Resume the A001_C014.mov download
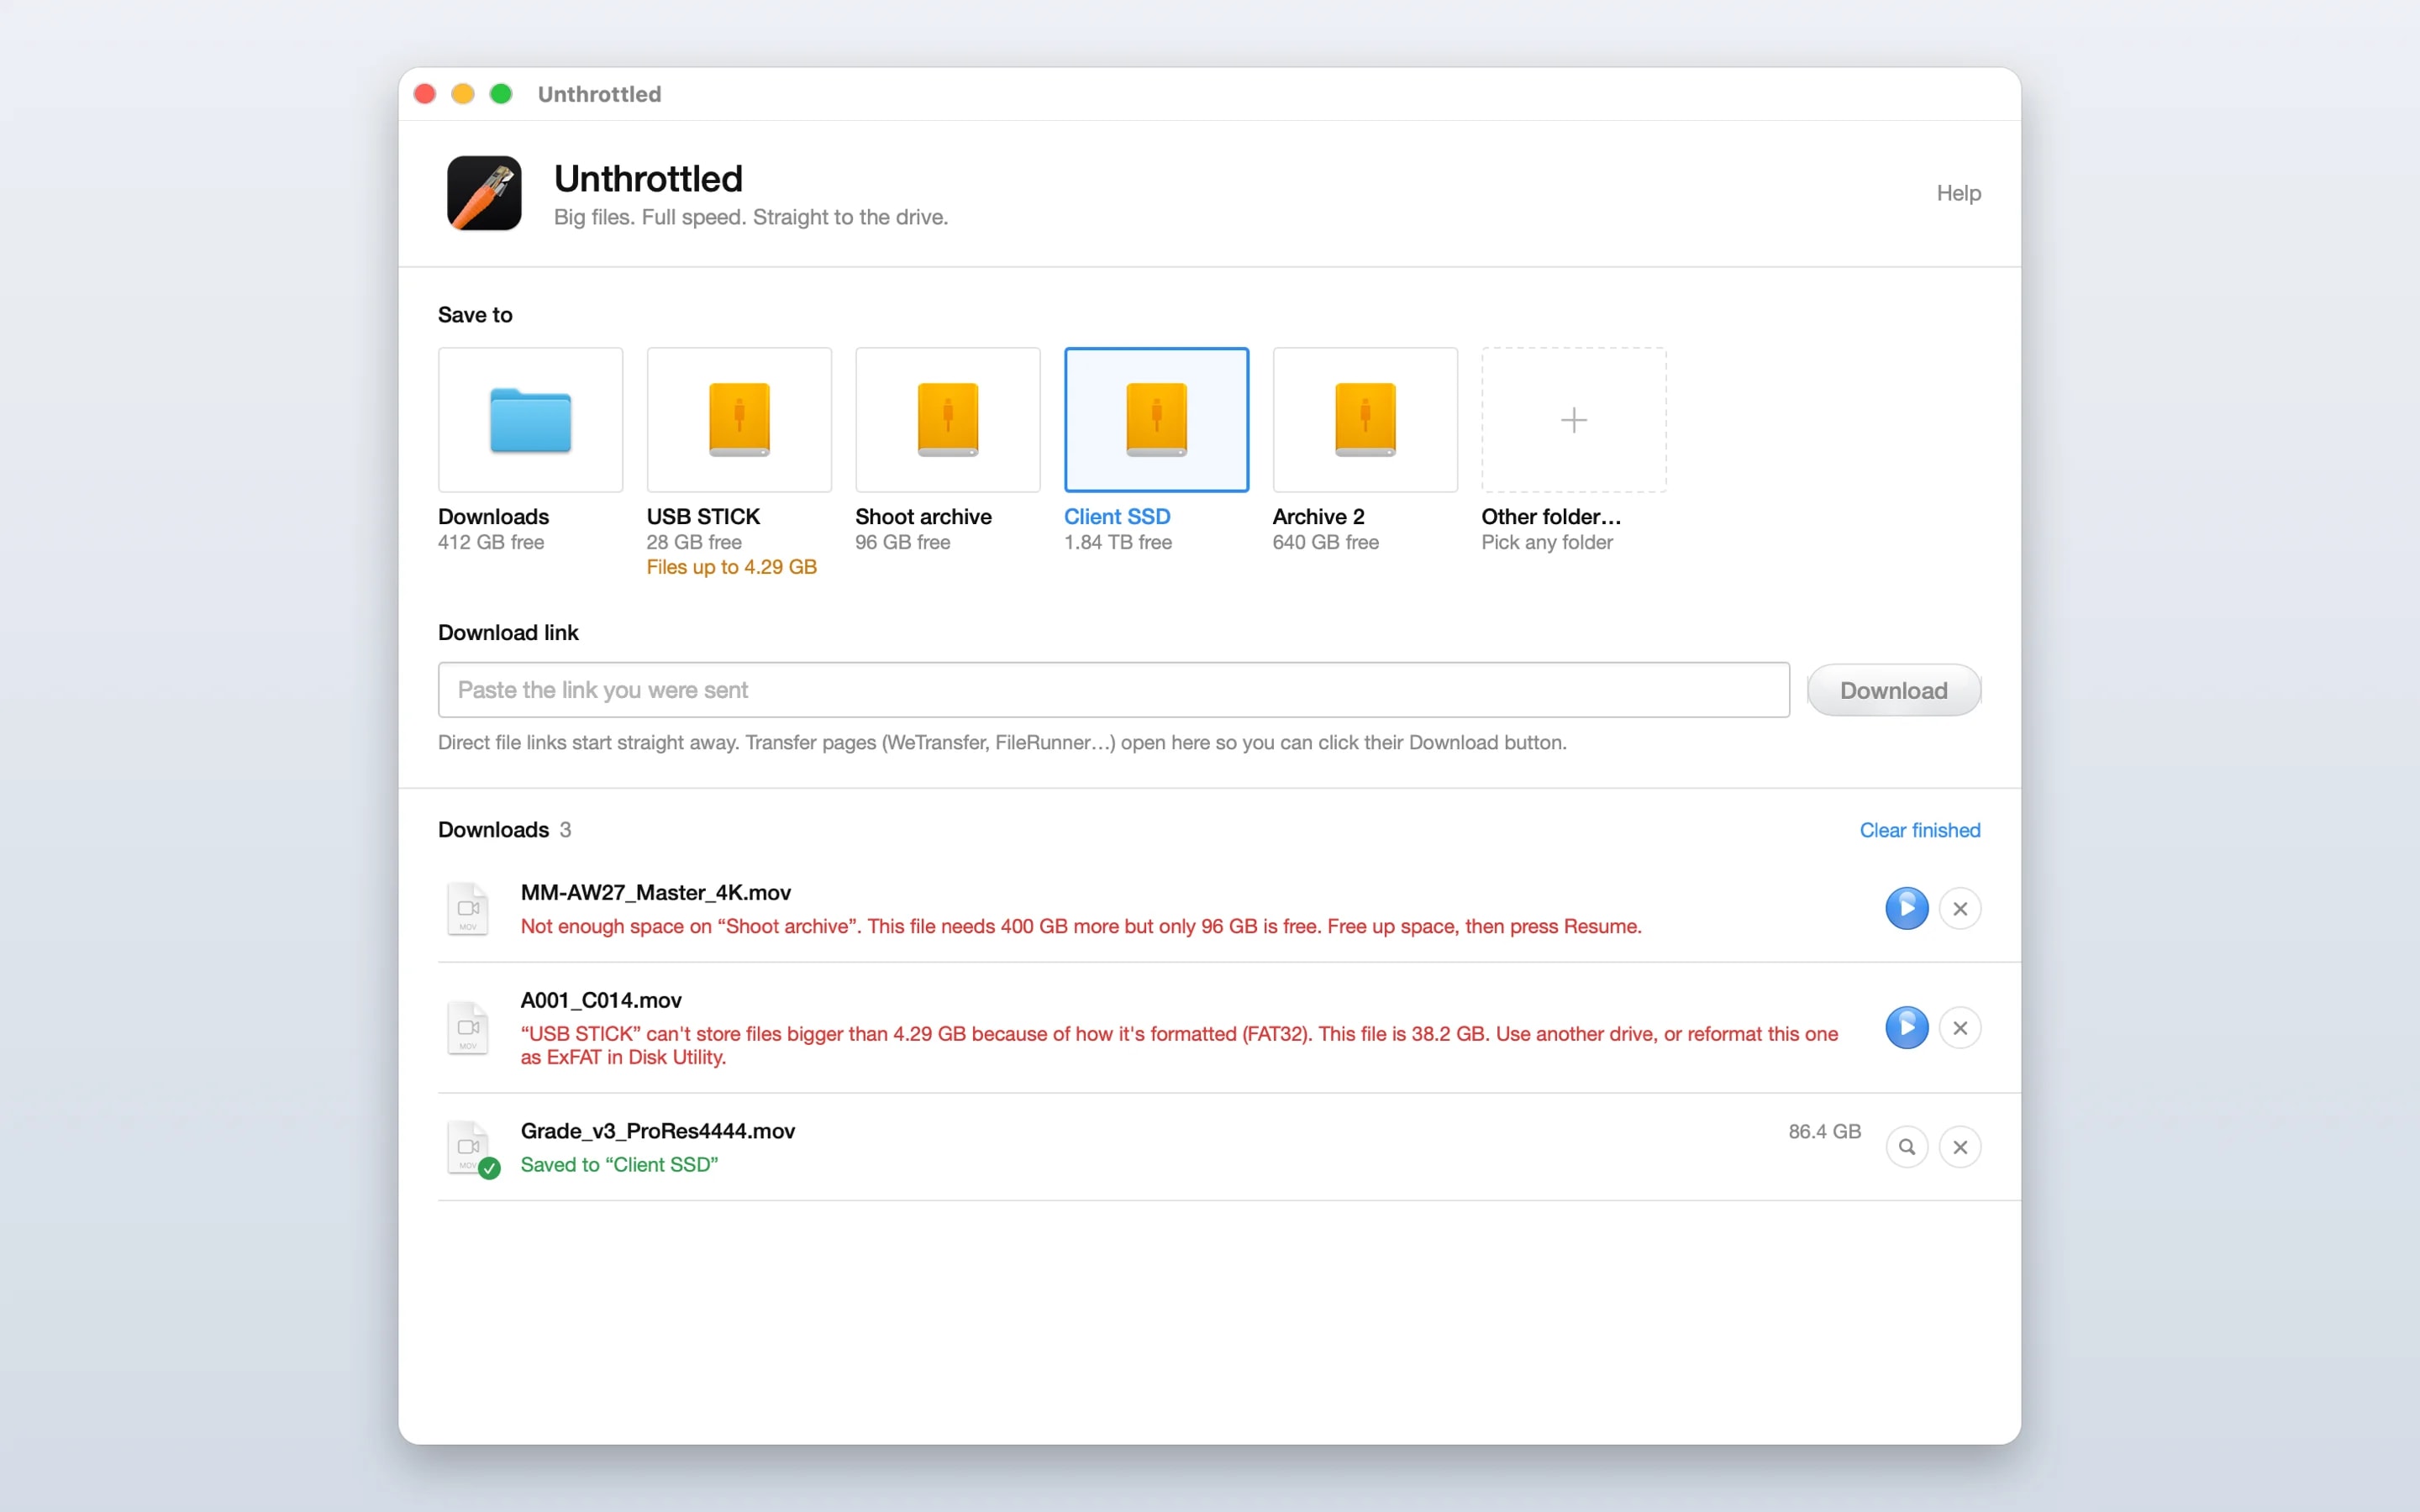Viewport: 2420px width, 1512px height. pyautogui.click(x=1907, y=1027)
